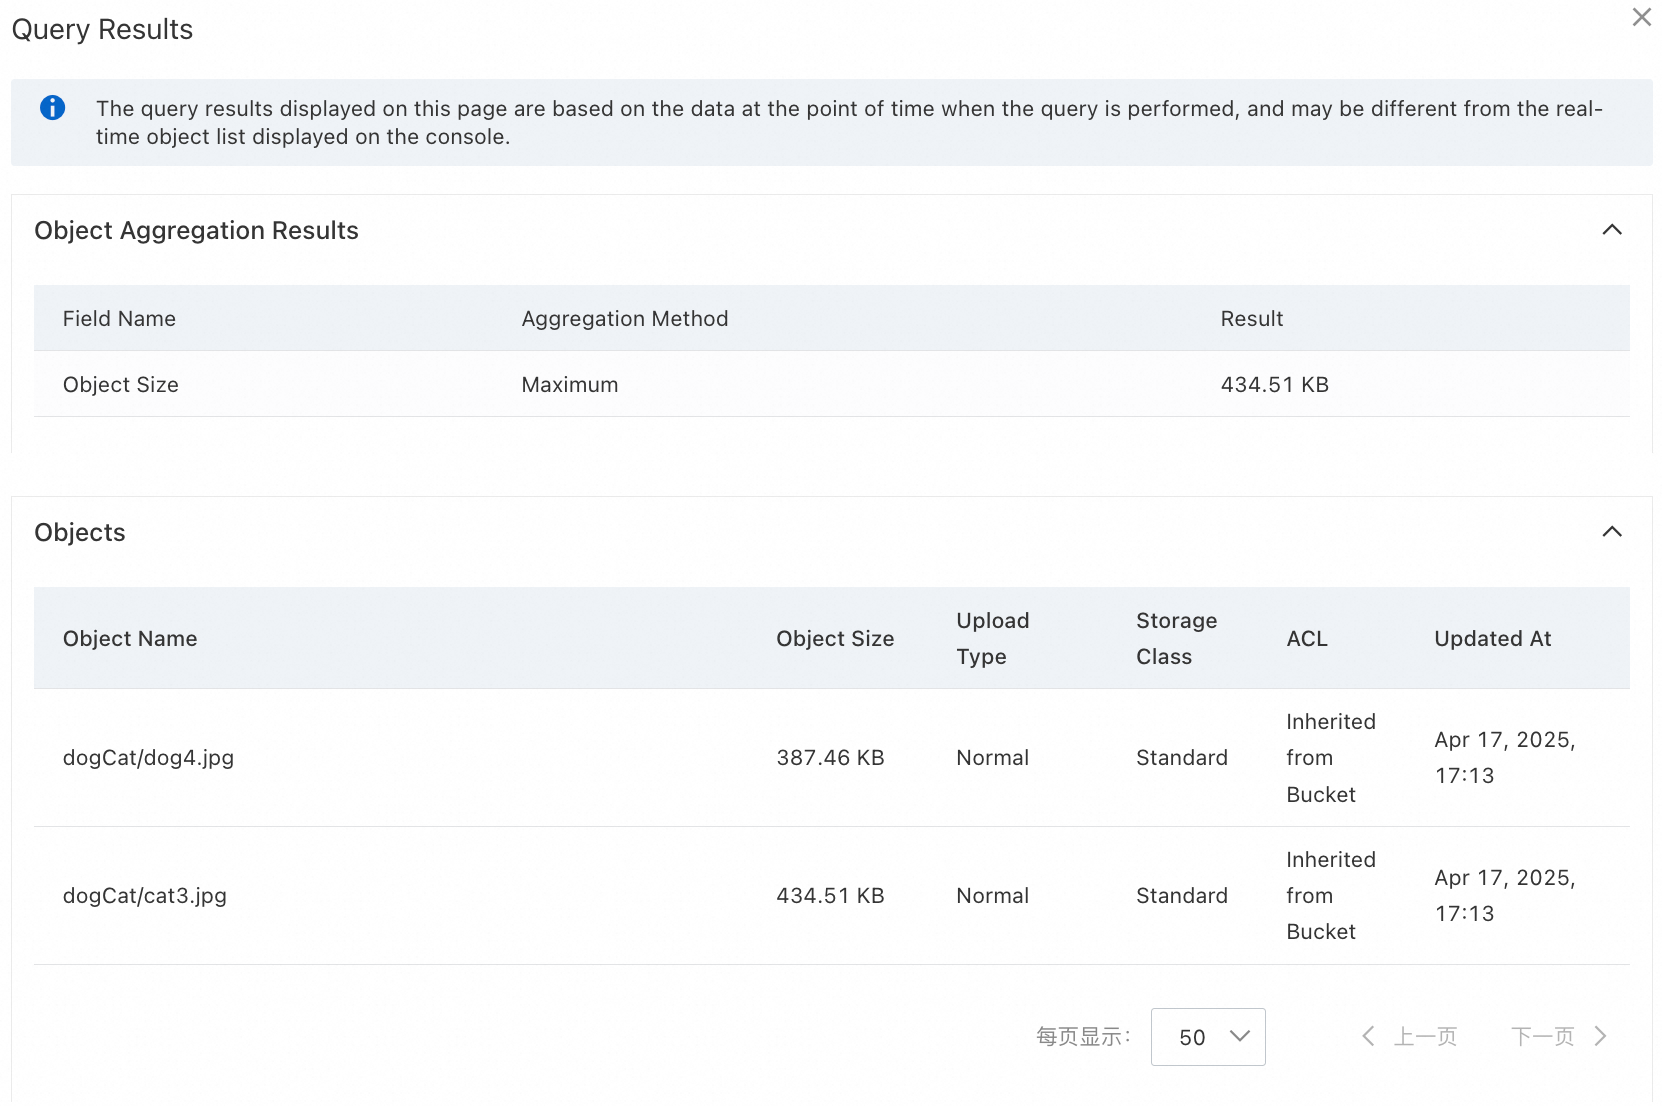The width and height of the screenshot is (1662, 1106).
Task: Collapse the Objects section
Action: 1611,532
